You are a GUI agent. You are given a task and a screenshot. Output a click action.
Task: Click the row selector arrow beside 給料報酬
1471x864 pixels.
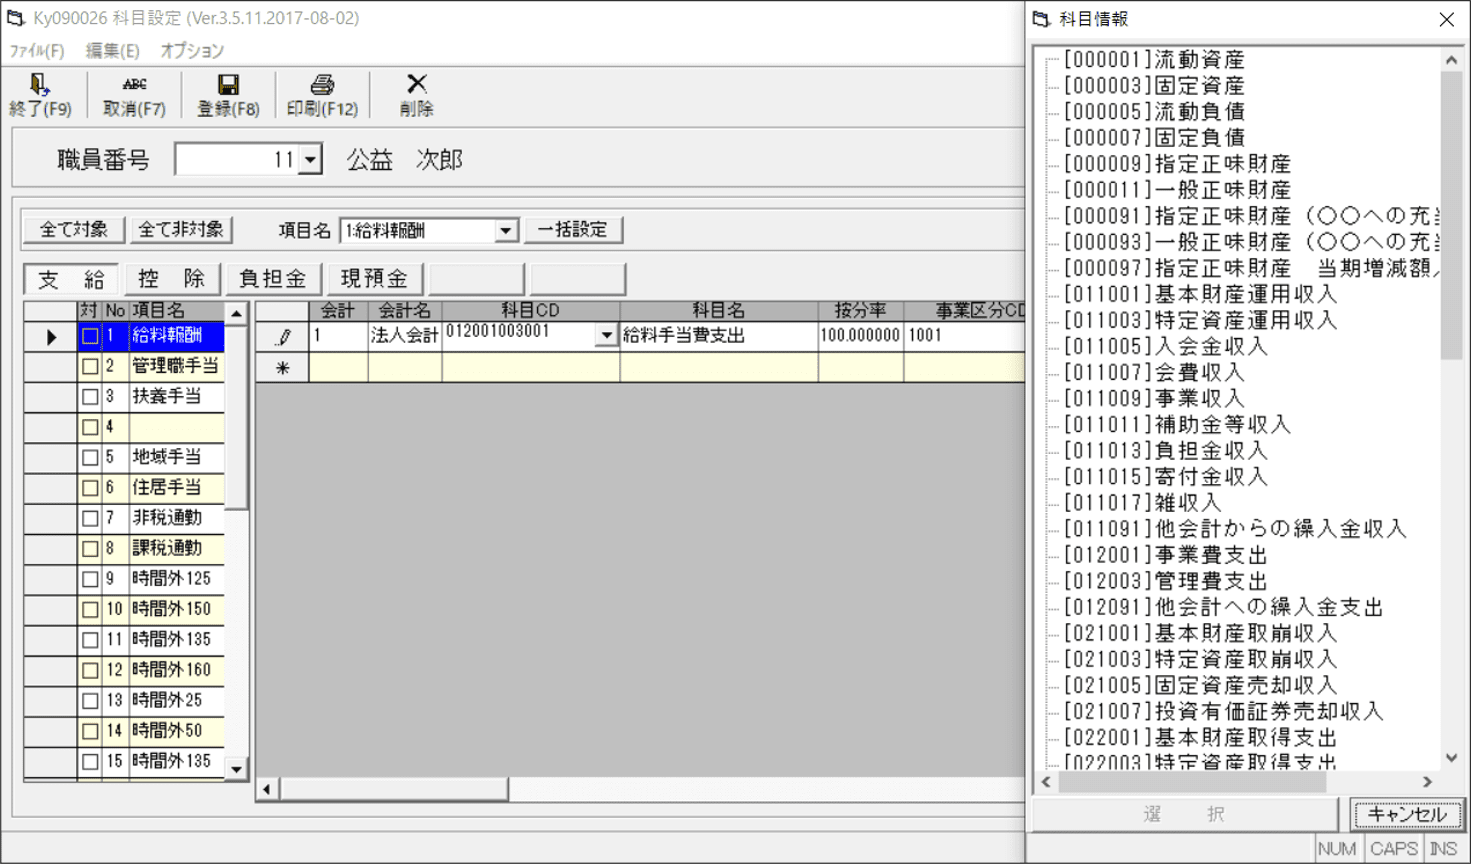pyautogui.click(x=51, y=337)
